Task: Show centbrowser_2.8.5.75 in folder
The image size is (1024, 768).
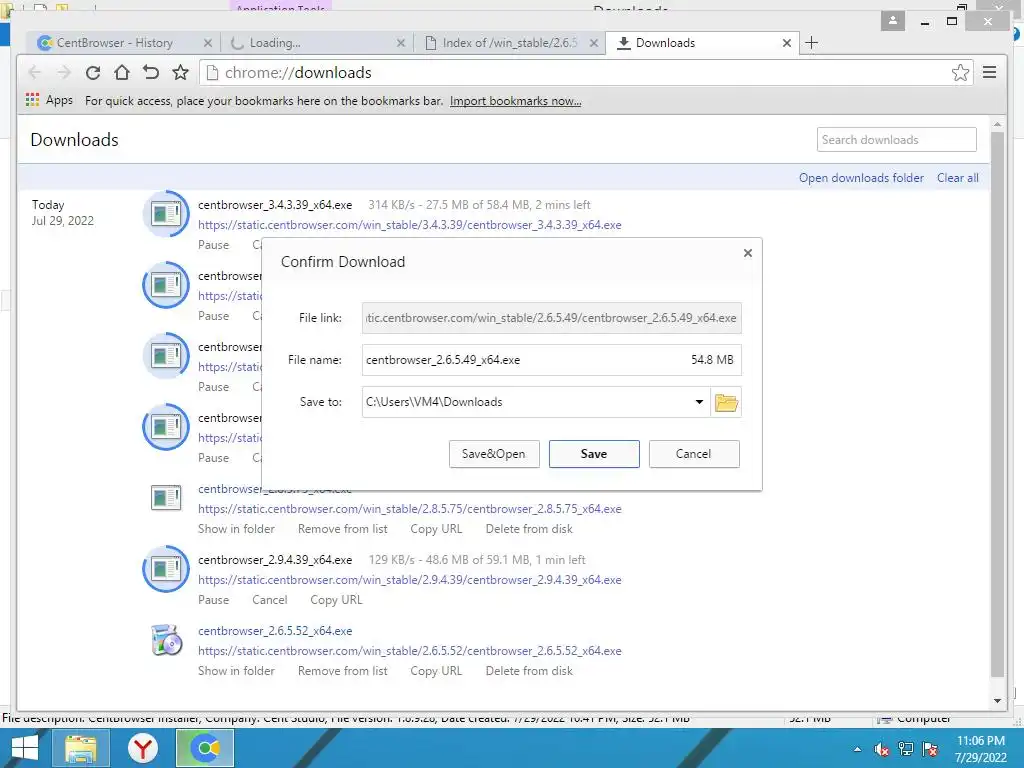Action: (236, 529)
